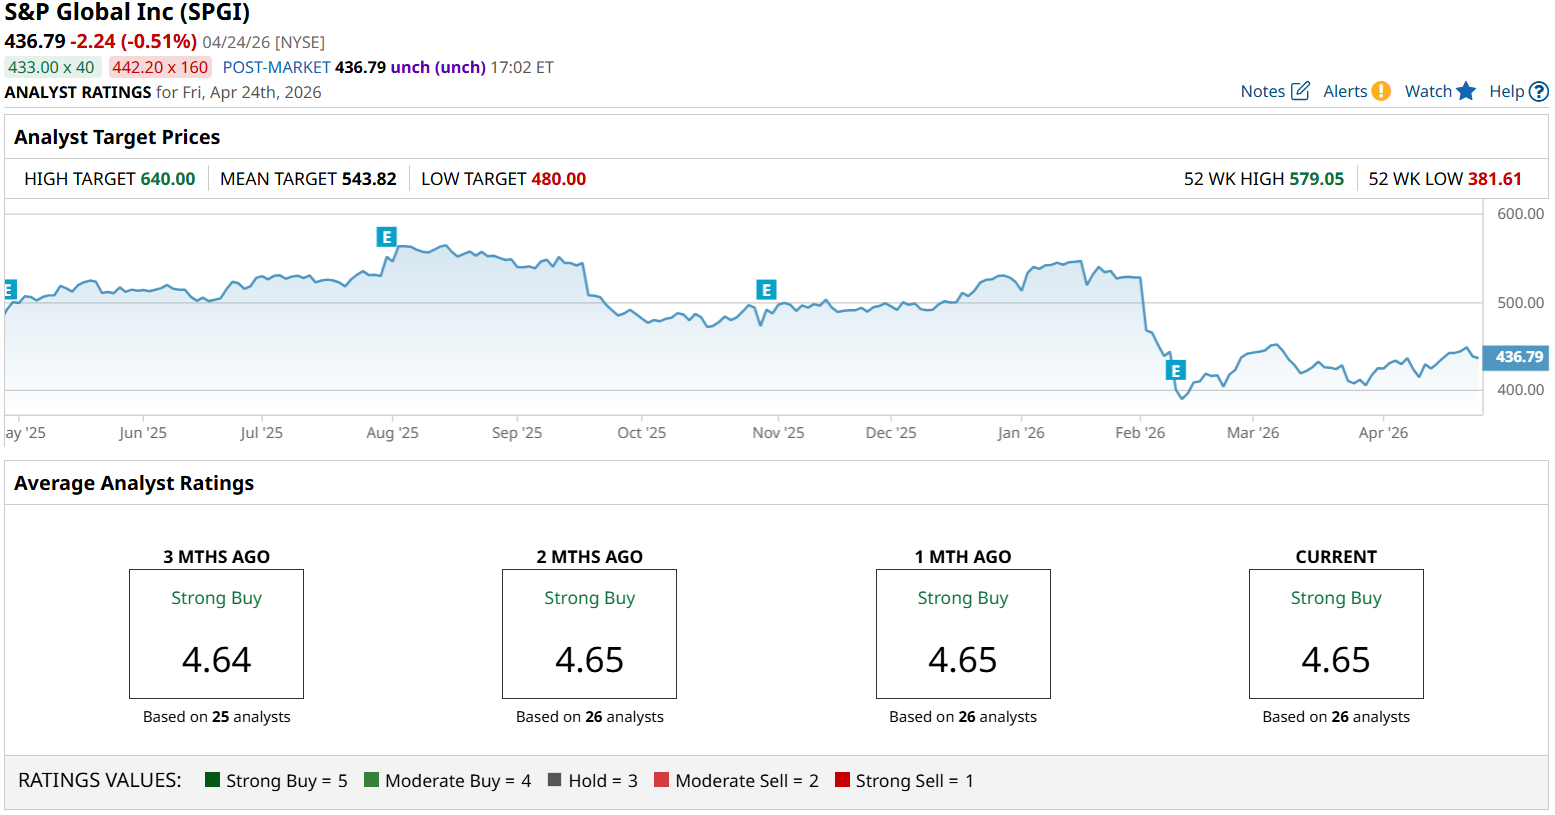Open the Watch text link
1555x815 pixels.
pyautogui.click(x=1427, y=91)
